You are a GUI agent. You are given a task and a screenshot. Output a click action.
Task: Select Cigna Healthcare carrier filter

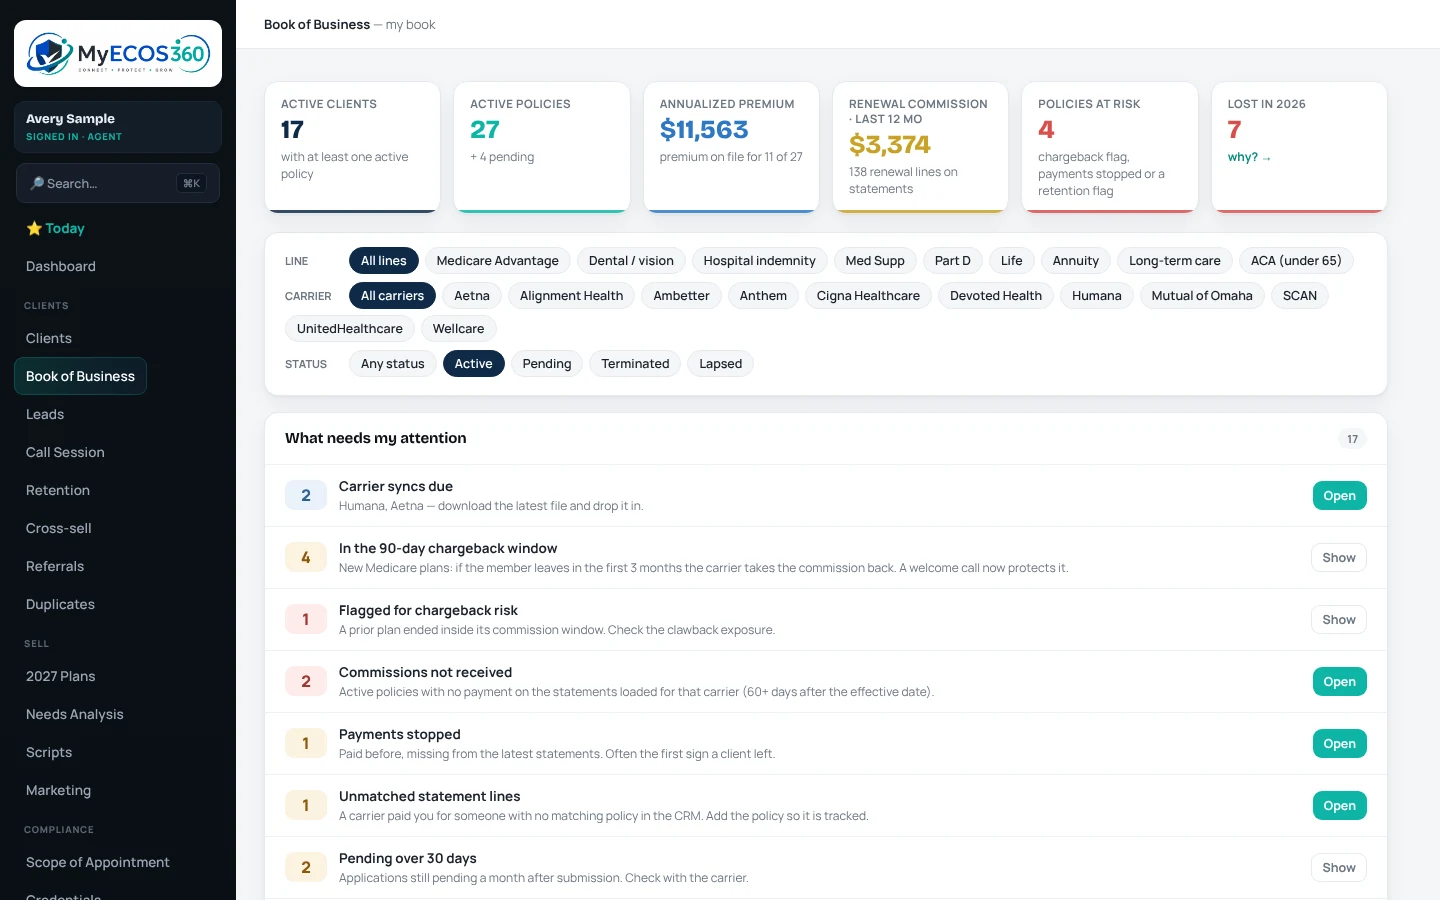868,296
